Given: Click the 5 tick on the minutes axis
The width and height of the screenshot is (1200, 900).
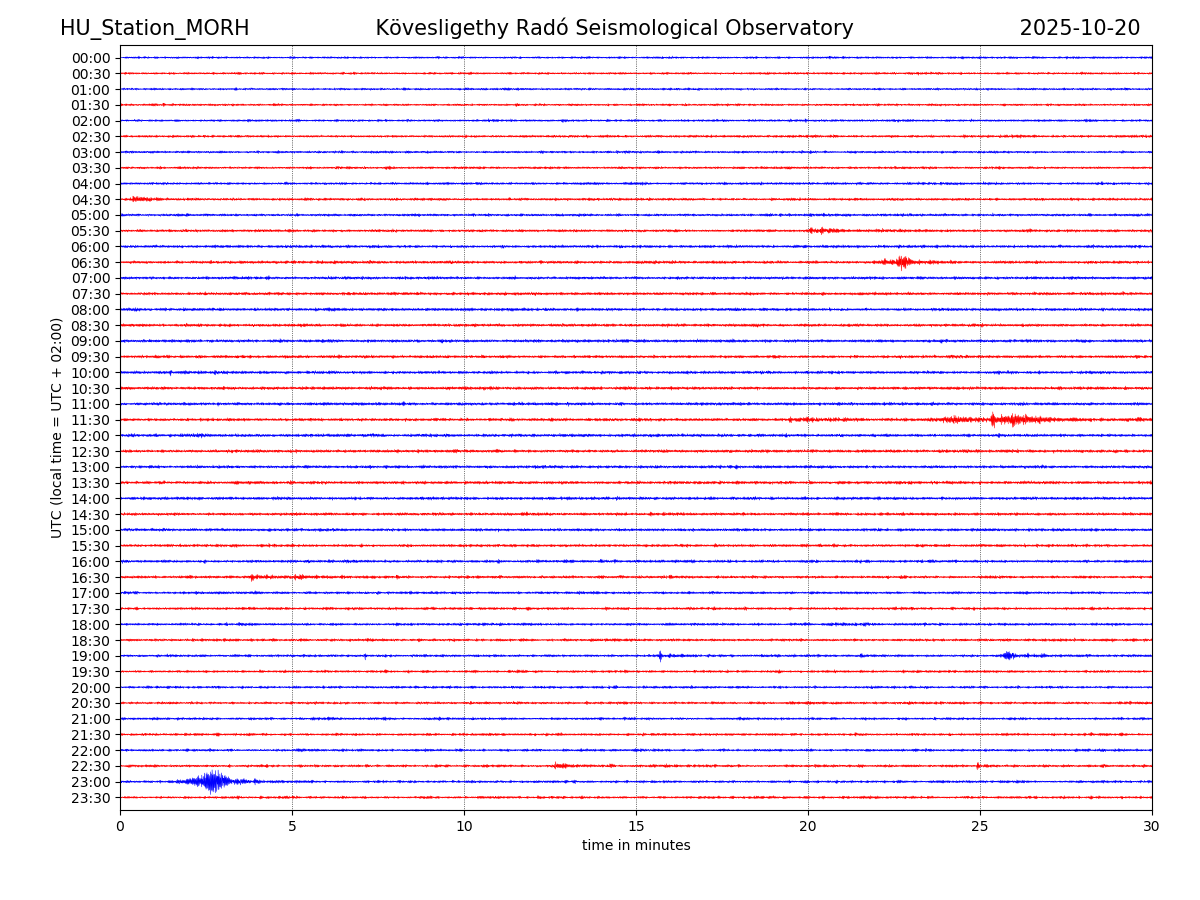Looking at the screenshot, I should pos(292,826).
